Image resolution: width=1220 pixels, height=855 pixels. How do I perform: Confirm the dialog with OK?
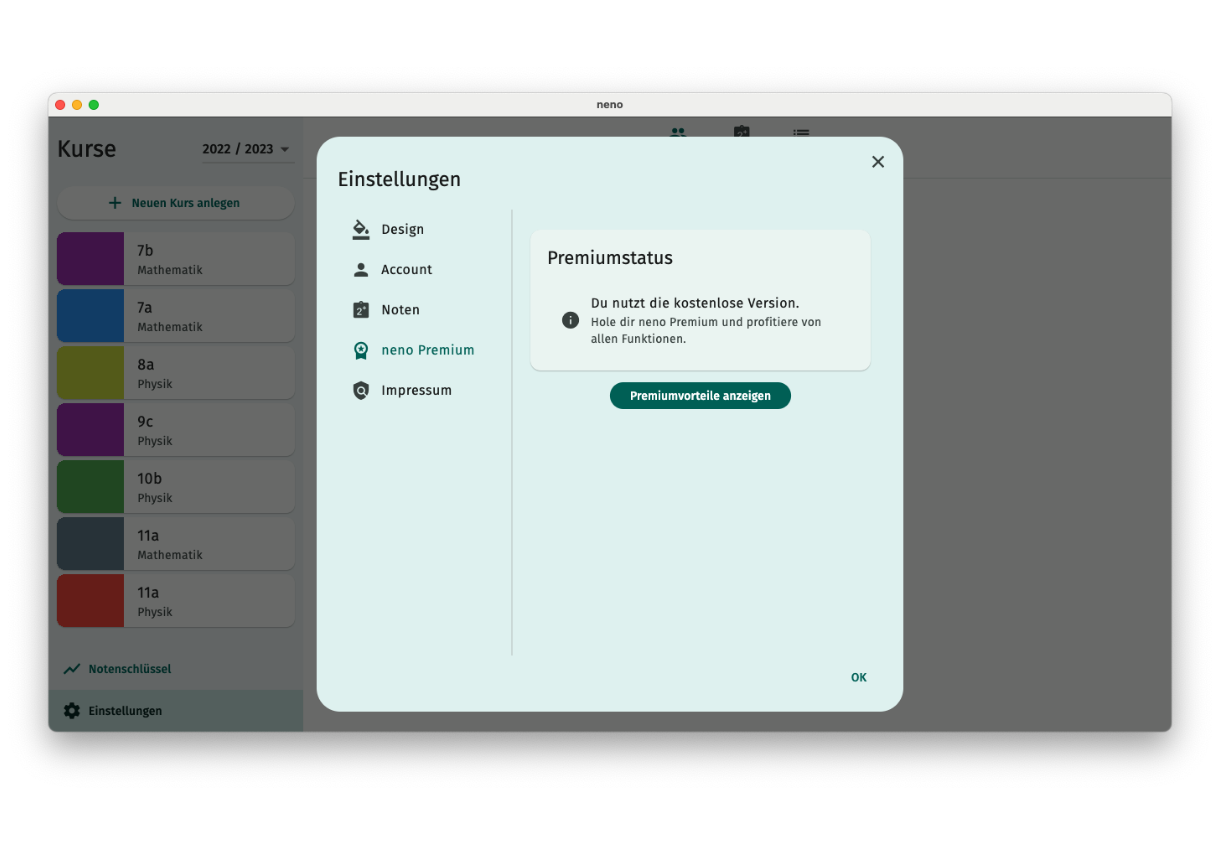(x=859, y=677)
